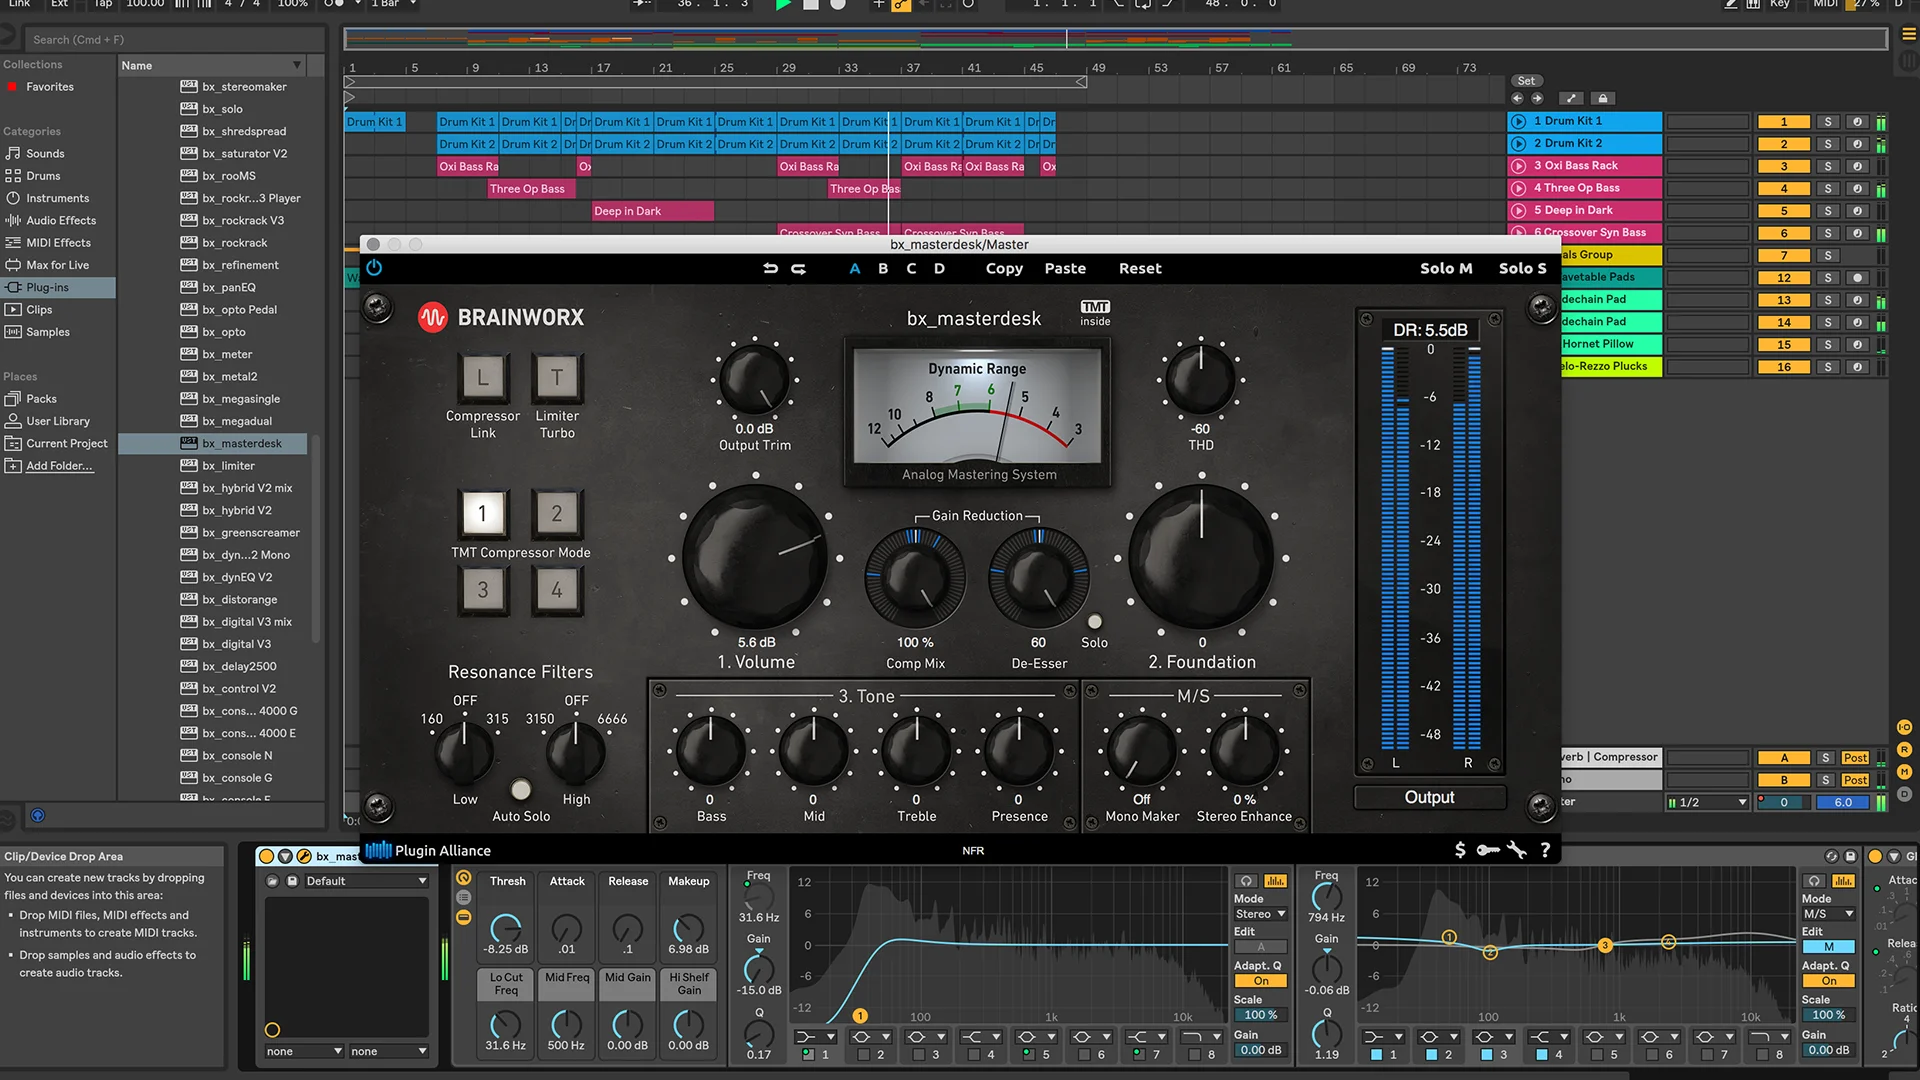
Task: Open the M/S mode dropdown in second EQ
Action: click(1828, 914)
